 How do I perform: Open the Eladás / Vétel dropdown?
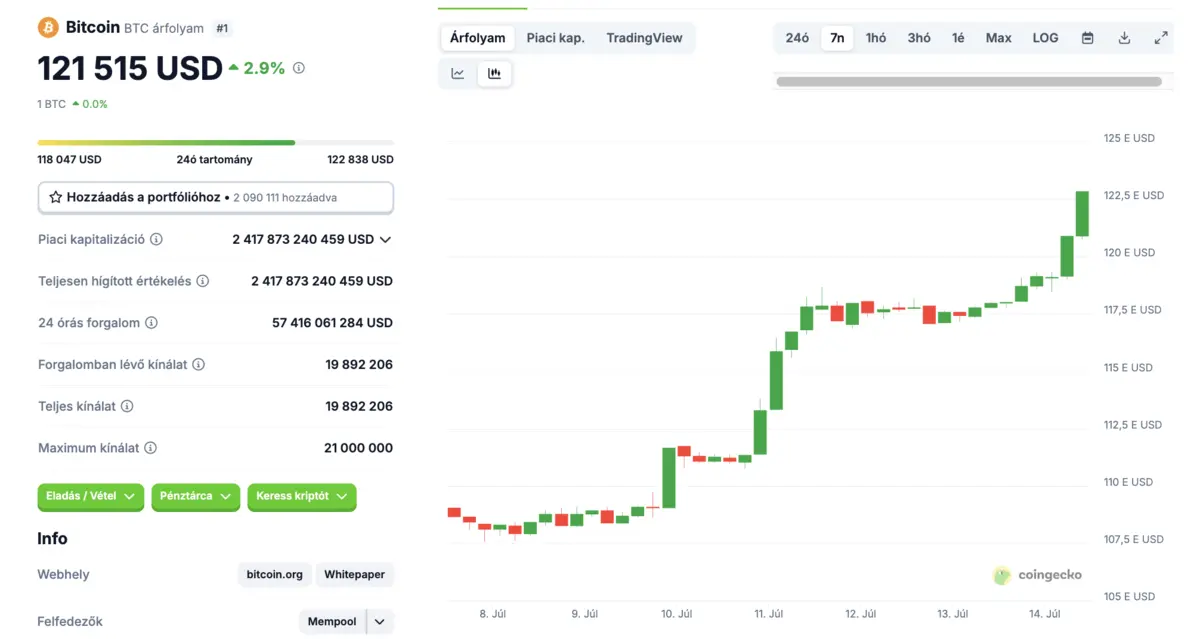pyautogui.click(x=91, y=496)
